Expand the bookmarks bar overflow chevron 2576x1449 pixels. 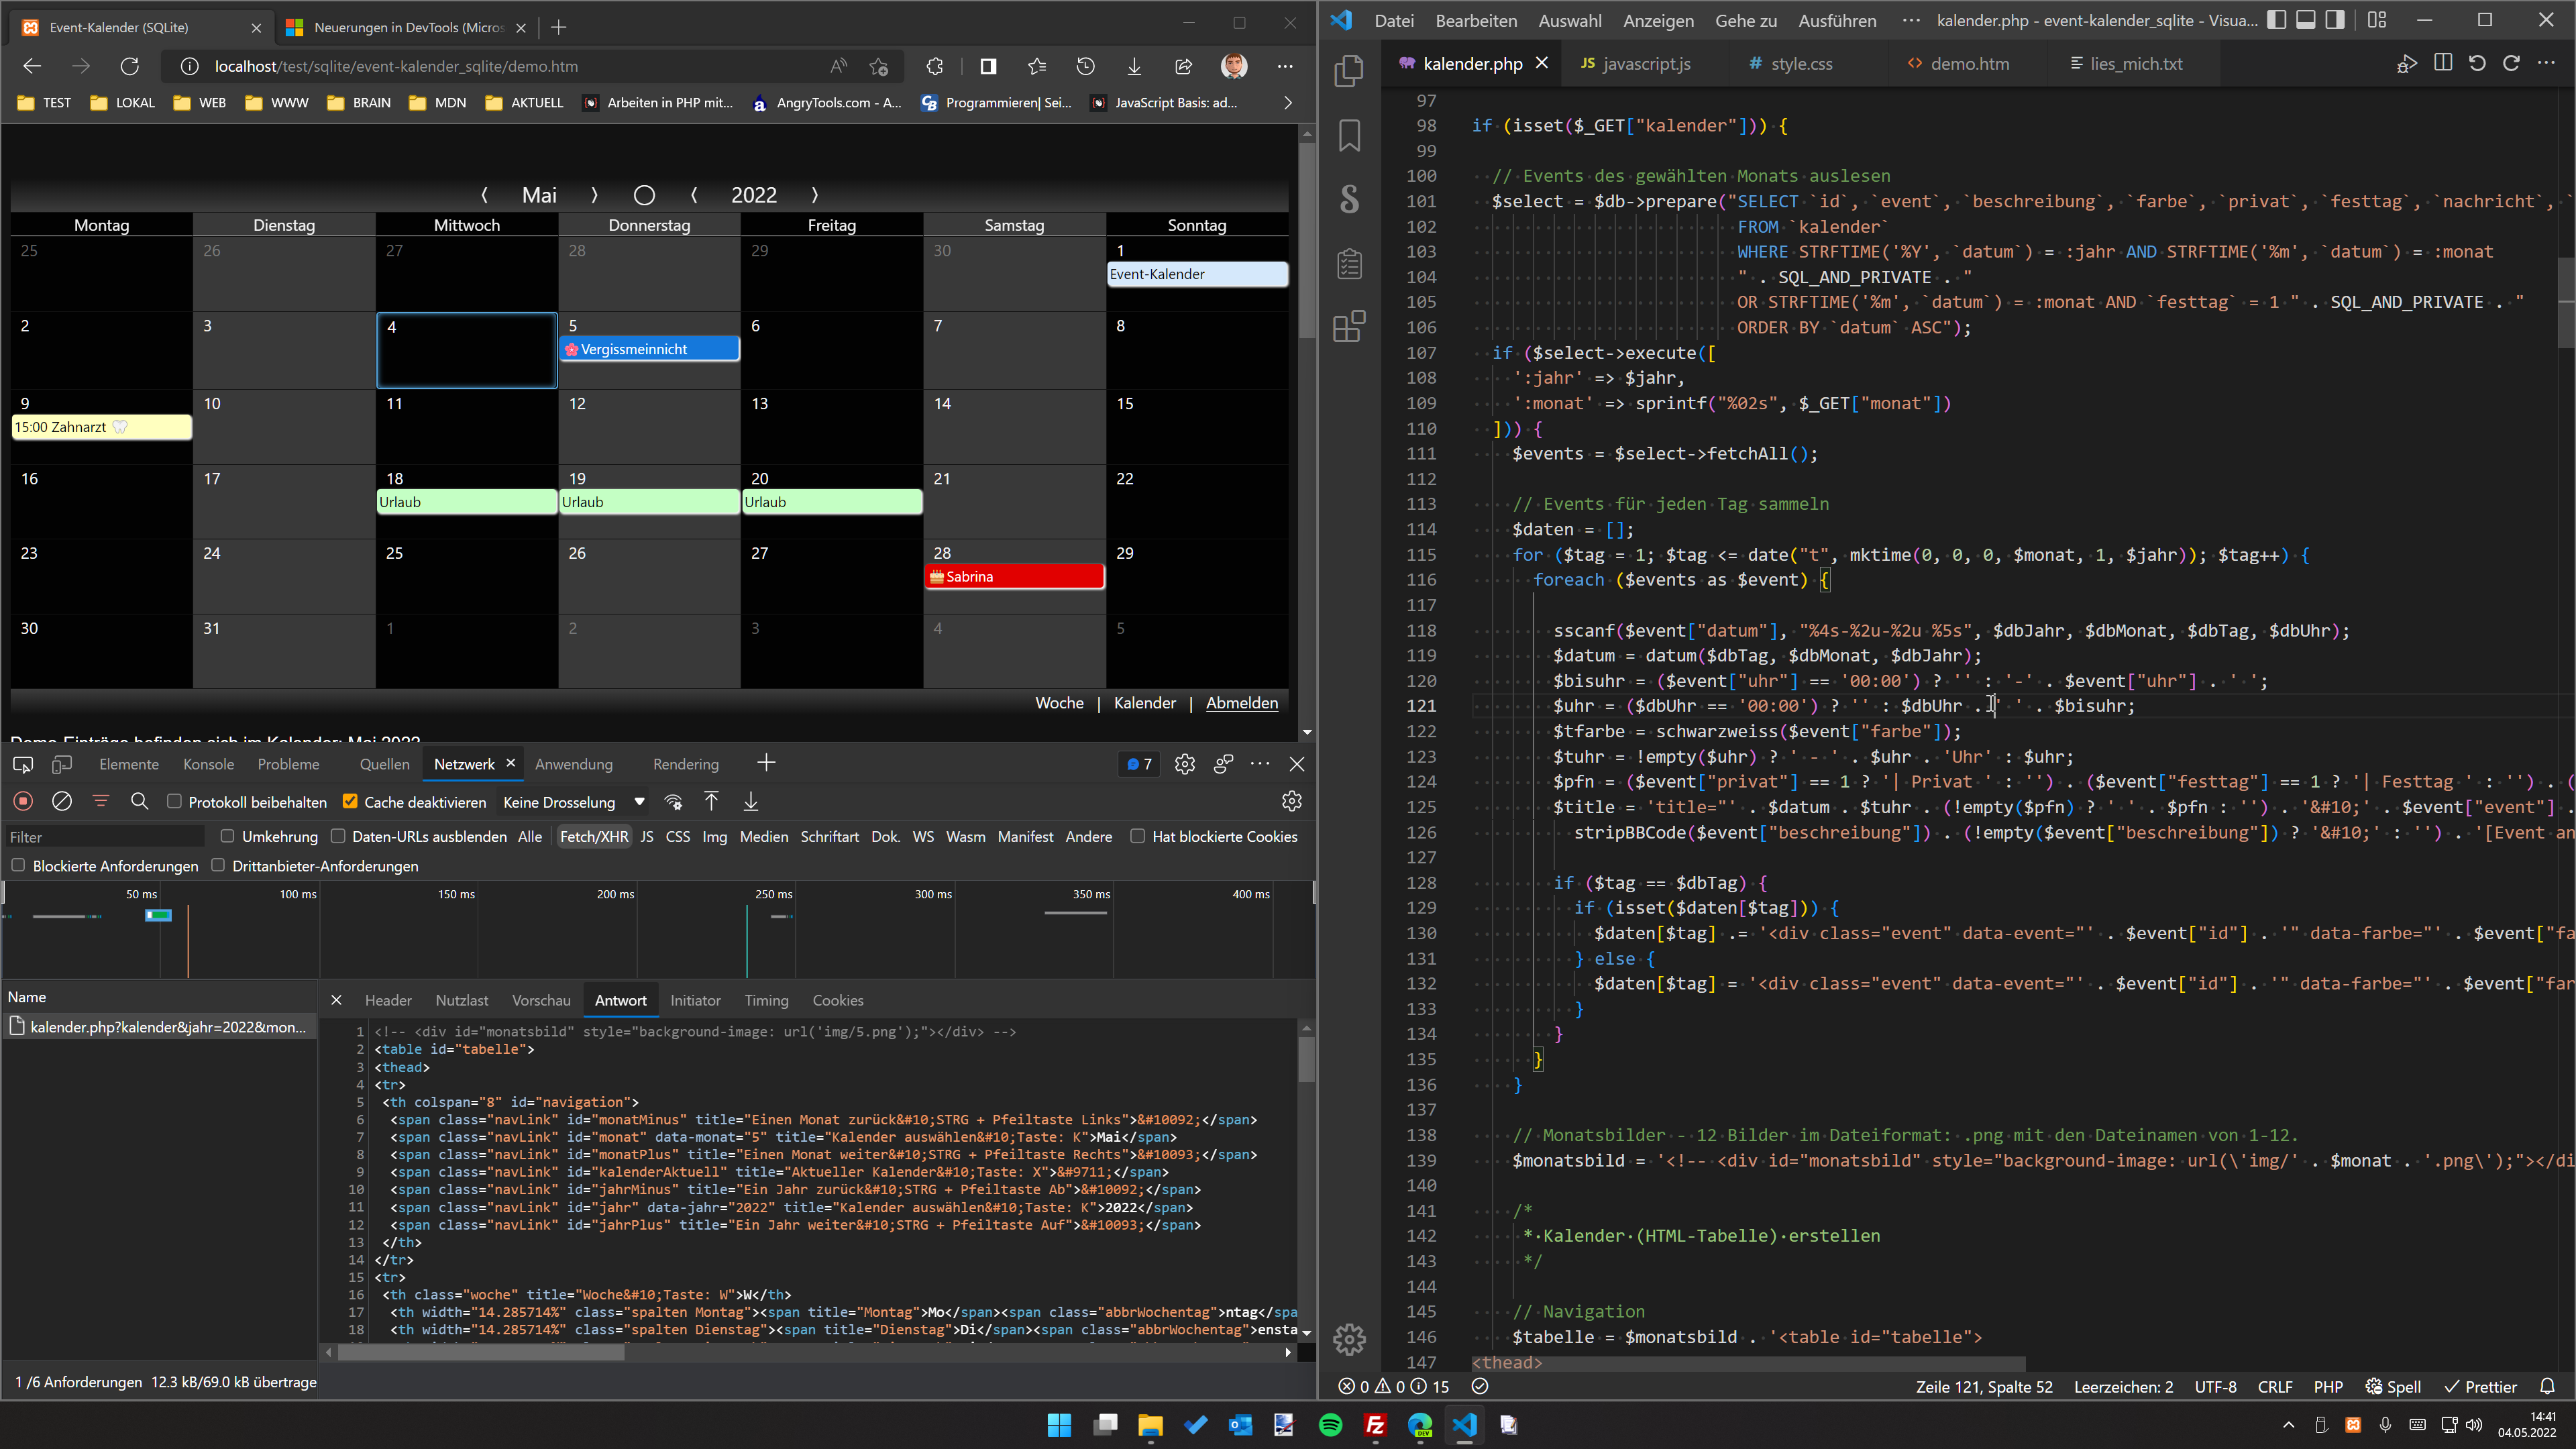(x=1288, y=102)
